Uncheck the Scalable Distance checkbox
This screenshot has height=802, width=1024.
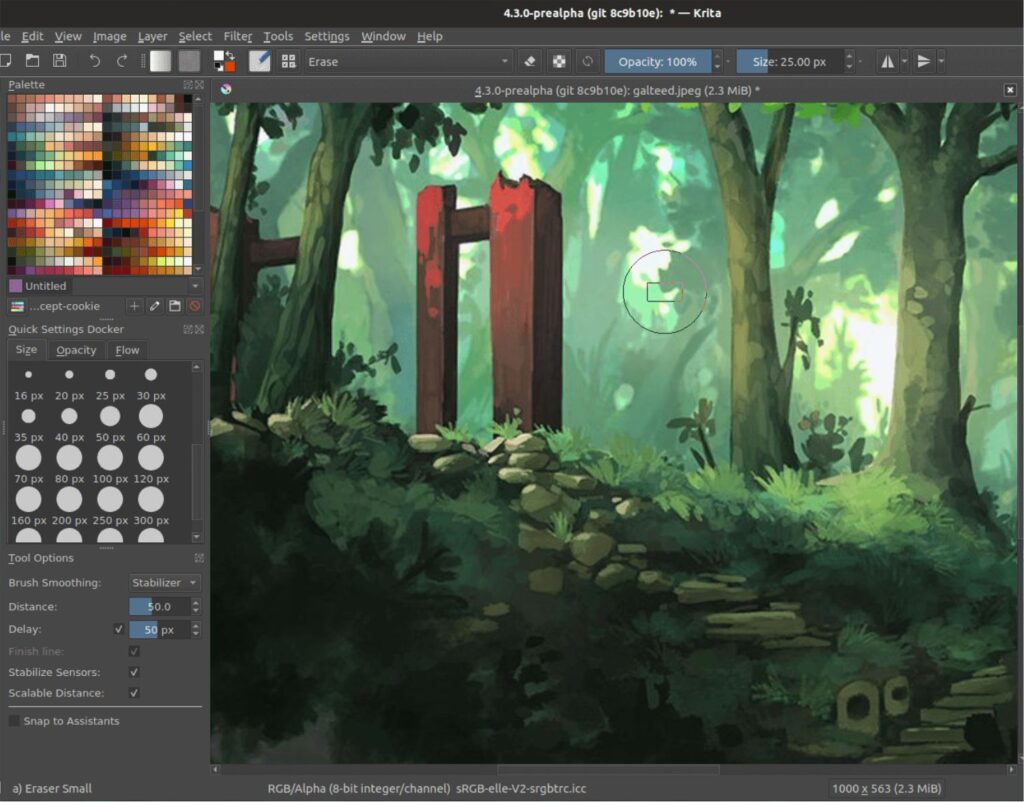(x=134, y=693)
